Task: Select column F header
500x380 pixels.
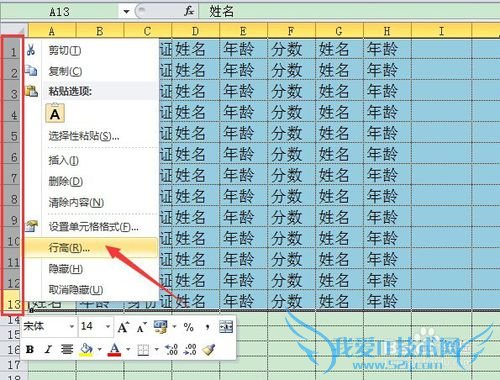Action: pyautogui.click(x=291, y=31)
